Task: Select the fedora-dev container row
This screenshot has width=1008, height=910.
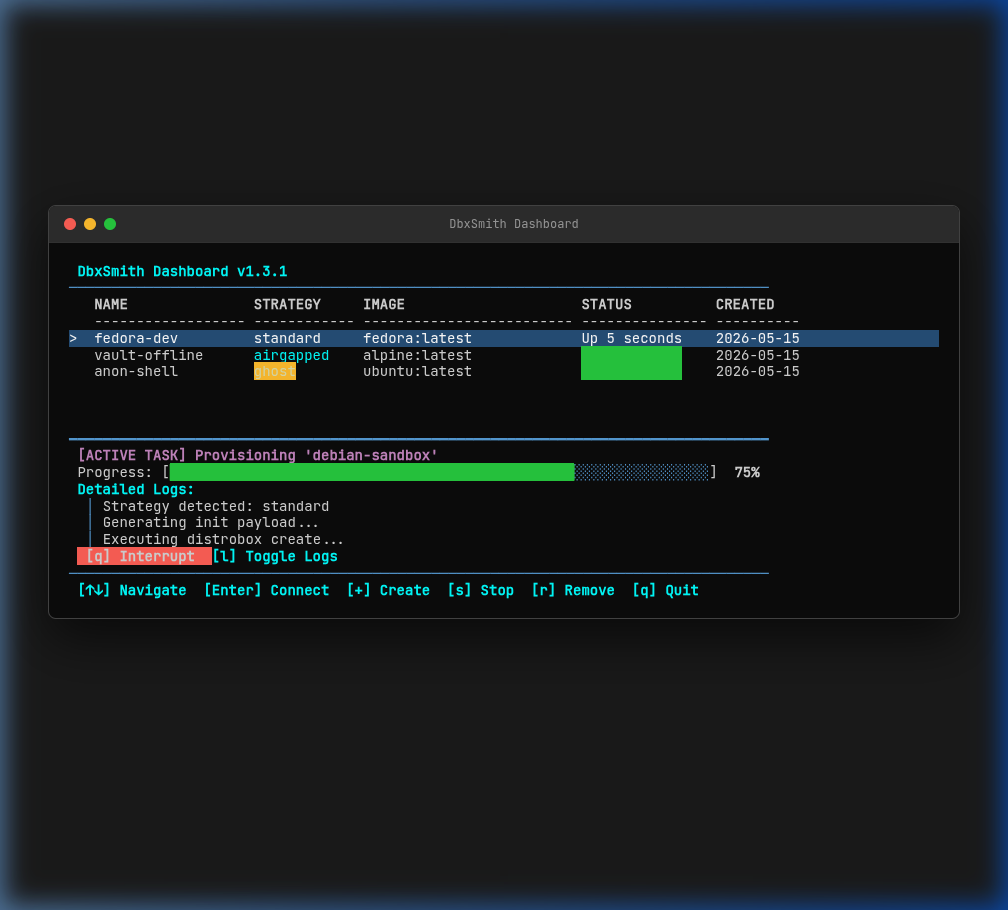Action: pos(503,338)
